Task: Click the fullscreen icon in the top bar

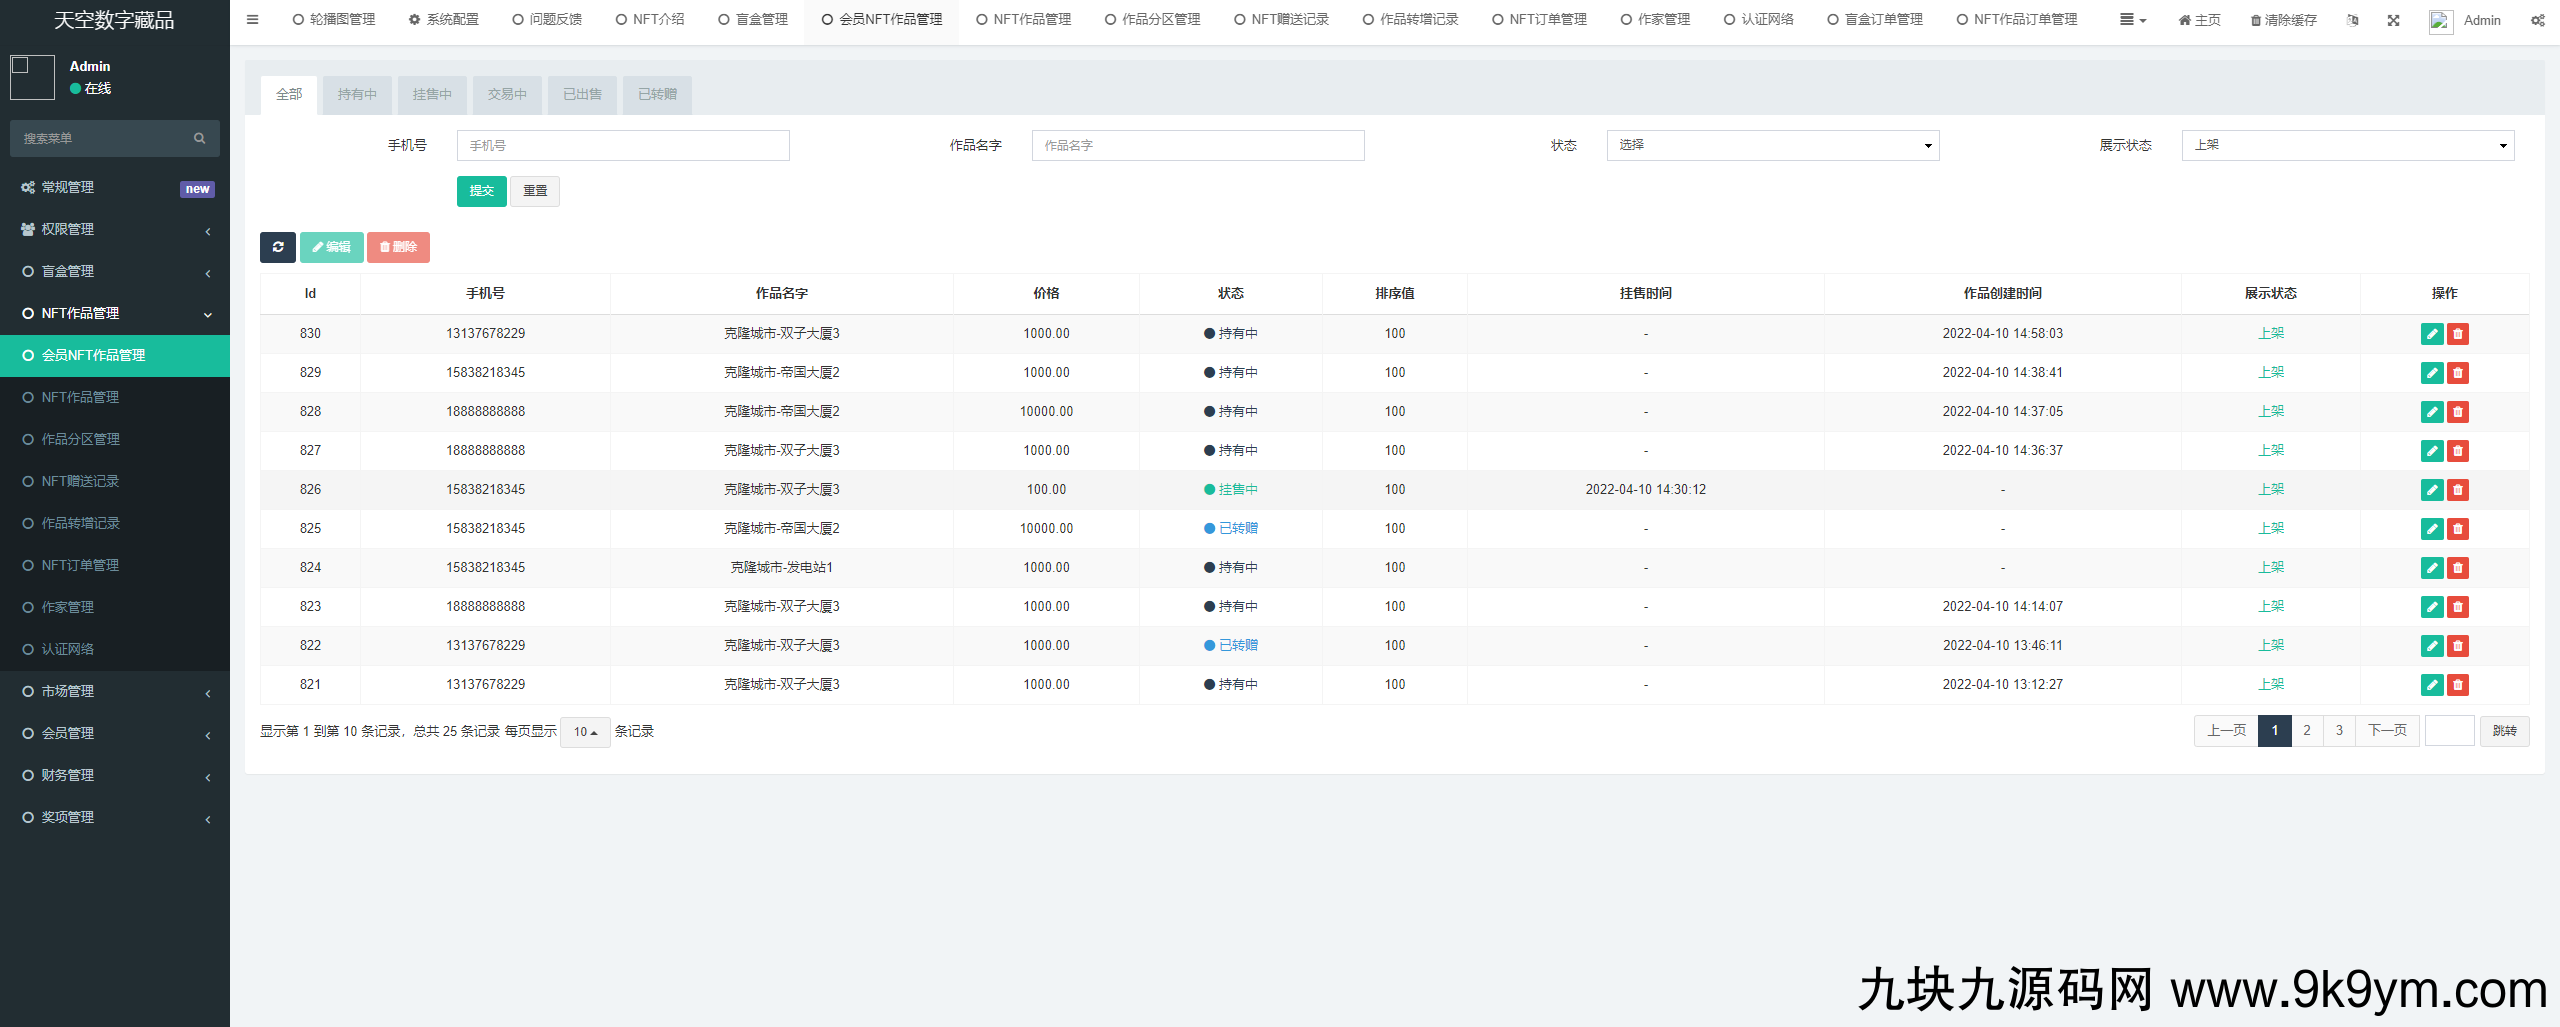Action: point(2393,20)
